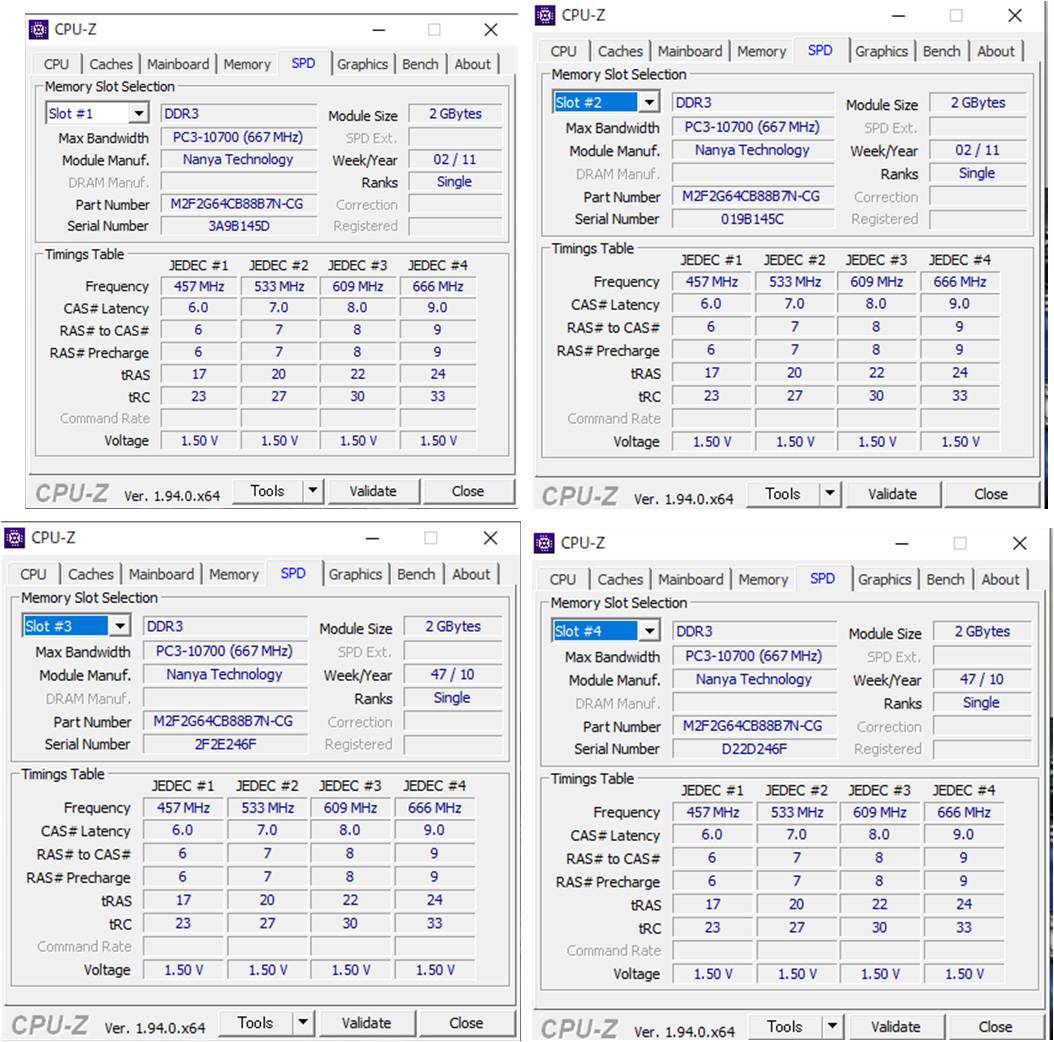Expand Tools dropdown arrow in Slot #4 window
Viewport: 1054px width, 1042px height.
(x=832, y=1026)
